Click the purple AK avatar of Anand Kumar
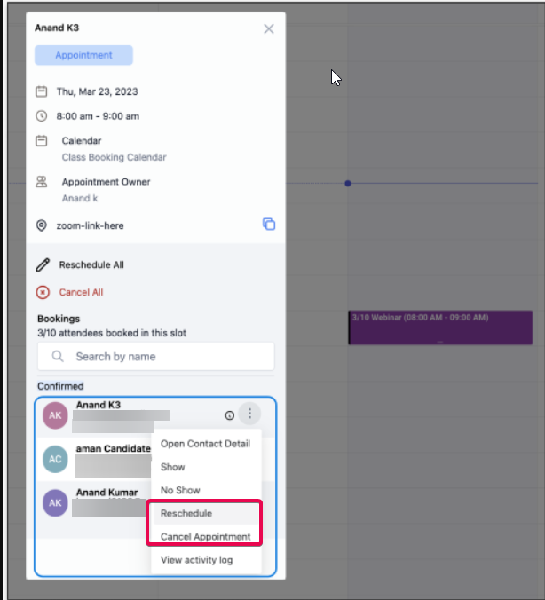The height and width of the screenshot is (600, 545). 55,503
